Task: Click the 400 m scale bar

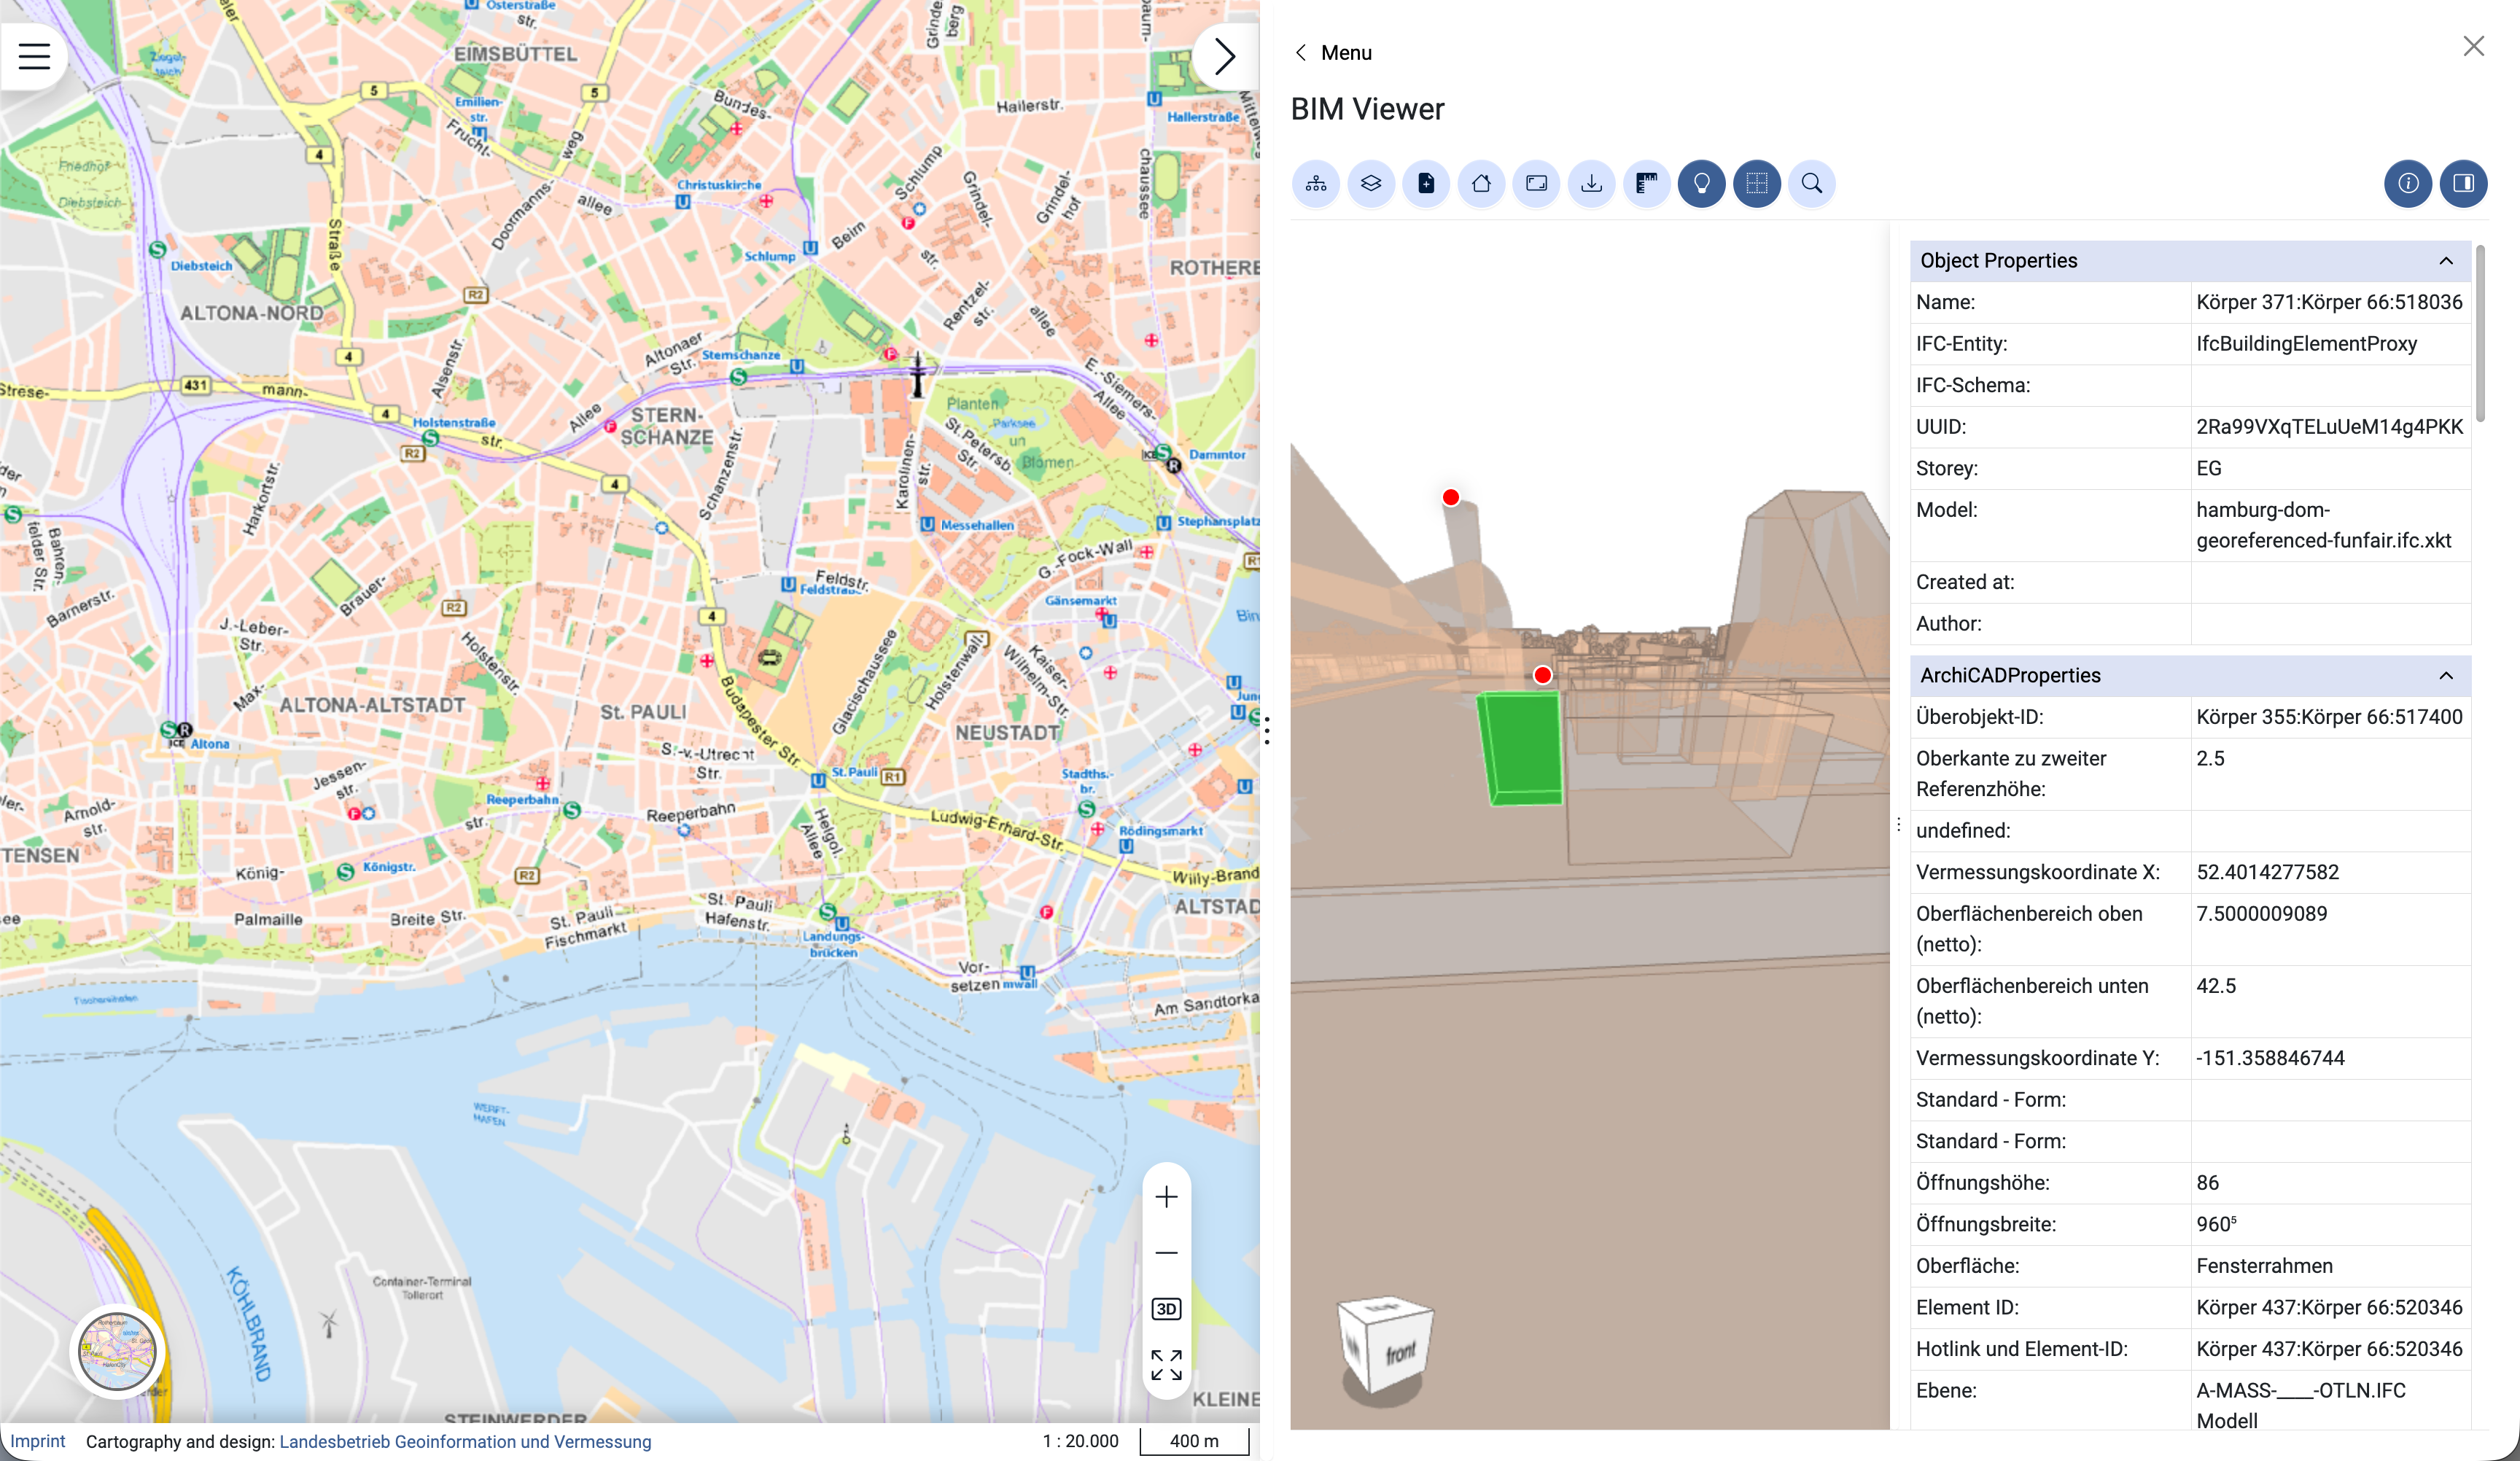Action: pos(1195,1441)
